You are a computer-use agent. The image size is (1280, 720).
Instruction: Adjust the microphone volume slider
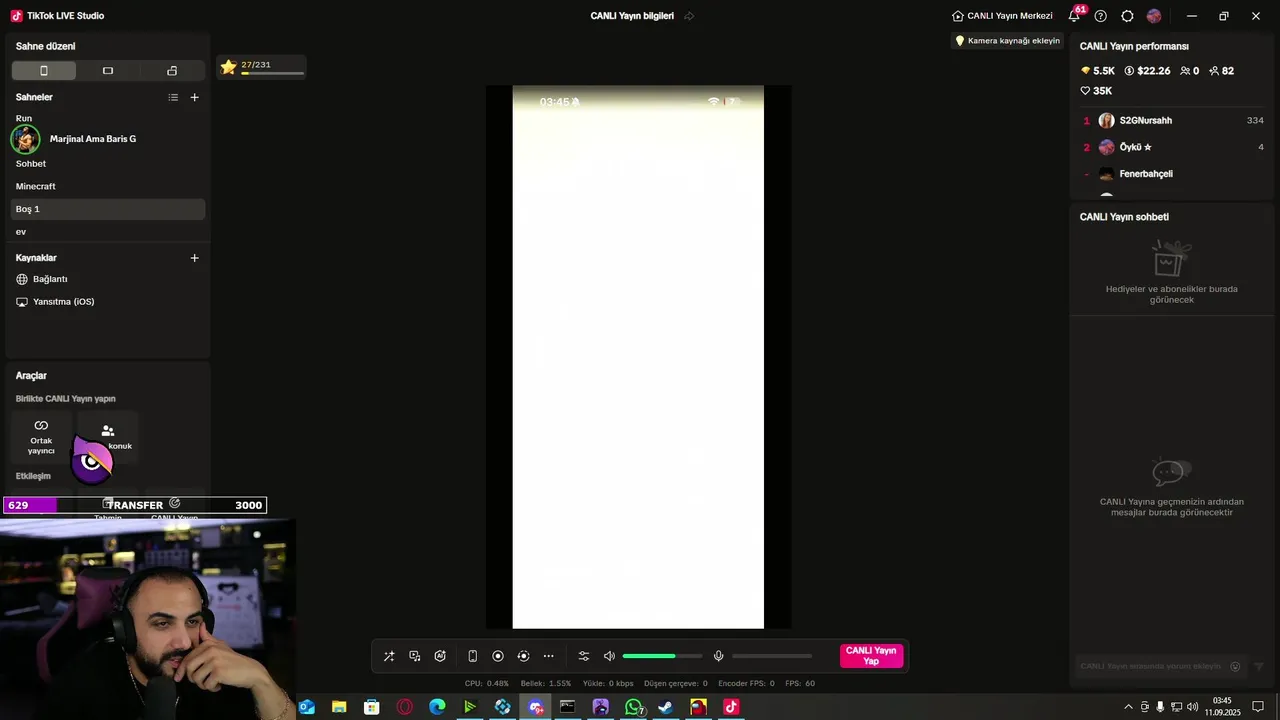tap(772, 656)
